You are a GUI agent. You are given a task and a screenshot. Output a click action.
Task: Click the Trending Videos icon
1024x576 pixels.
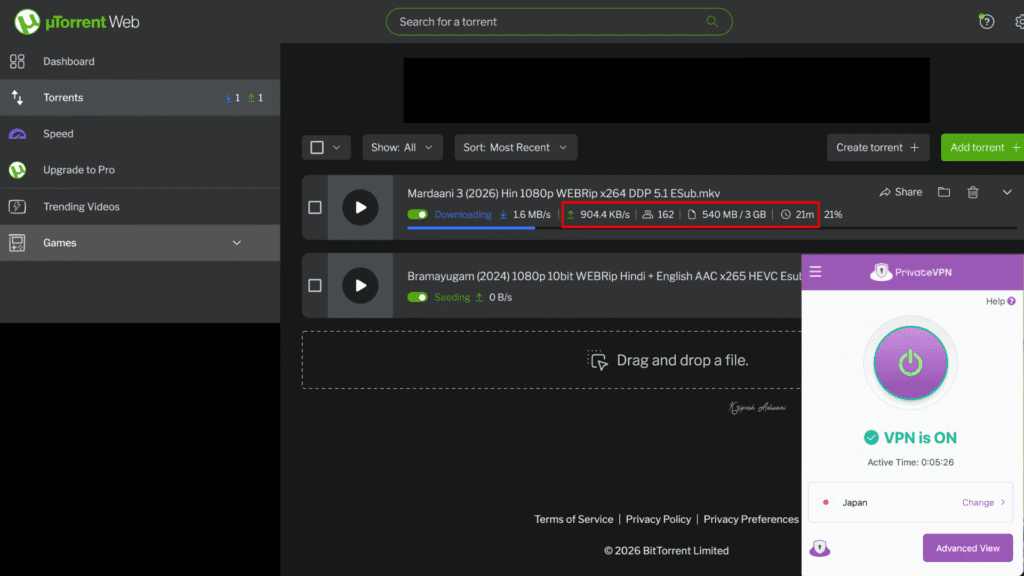tap(17, 206)
